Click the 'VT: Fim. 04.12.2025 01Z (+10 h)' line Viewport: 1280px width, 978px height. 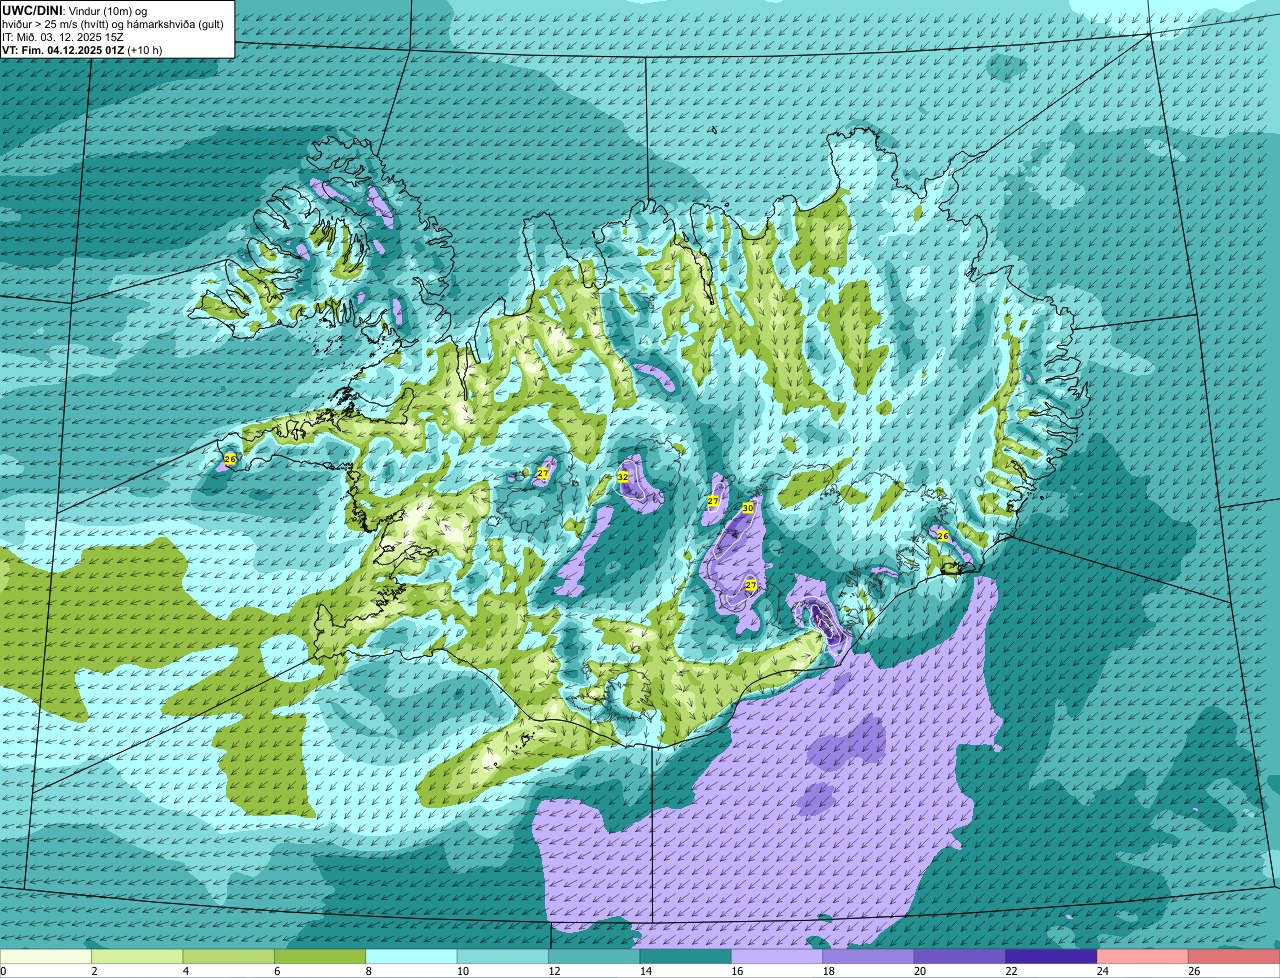82,49
